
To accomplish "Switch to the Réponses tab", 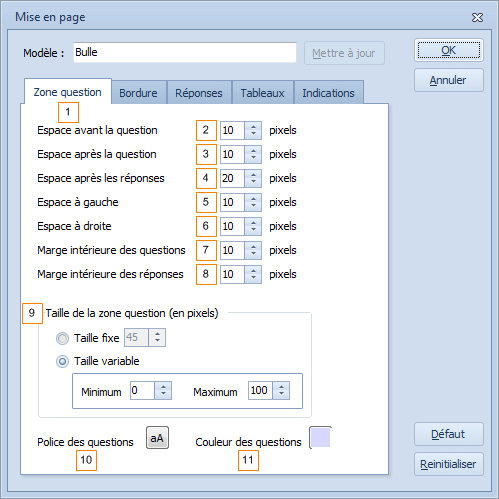I will click(199, 93).
